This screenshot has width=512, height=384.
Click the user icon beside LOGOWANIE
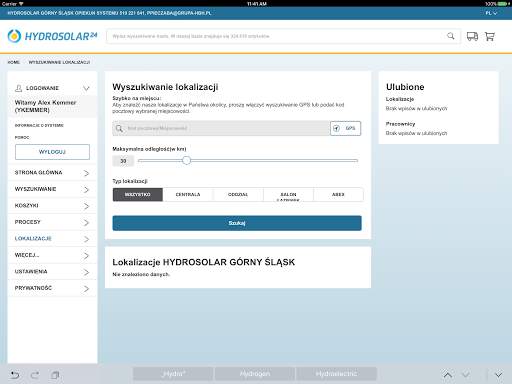(19, 88)
